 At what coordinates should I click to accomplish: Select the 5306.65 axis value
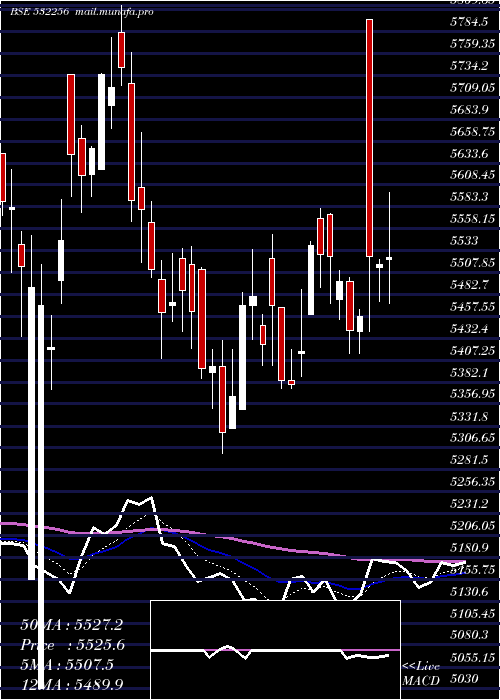pyautogui.click(x=472, y=438)
